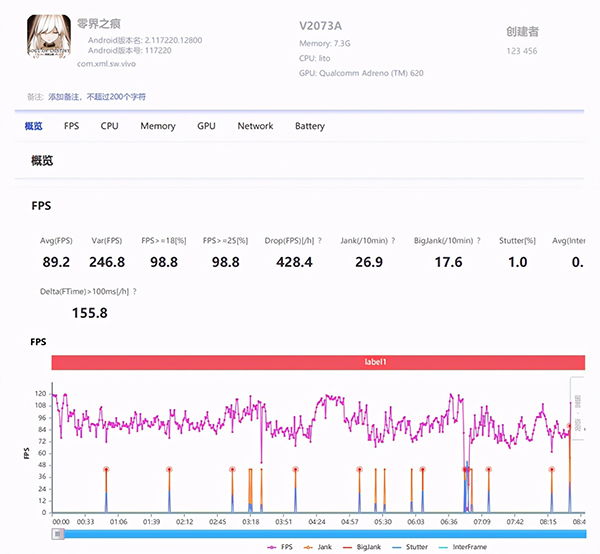The image size is (600, 554).
Task: Open the CPU tab
Action: (x=109, y=126)
